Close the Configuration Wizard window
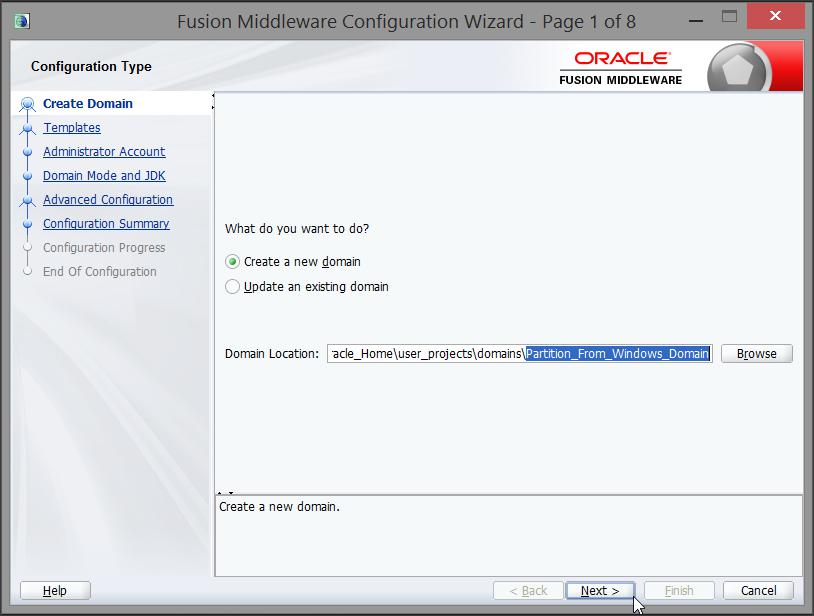Viewport: 814px width, 616px height. point(776,16)
